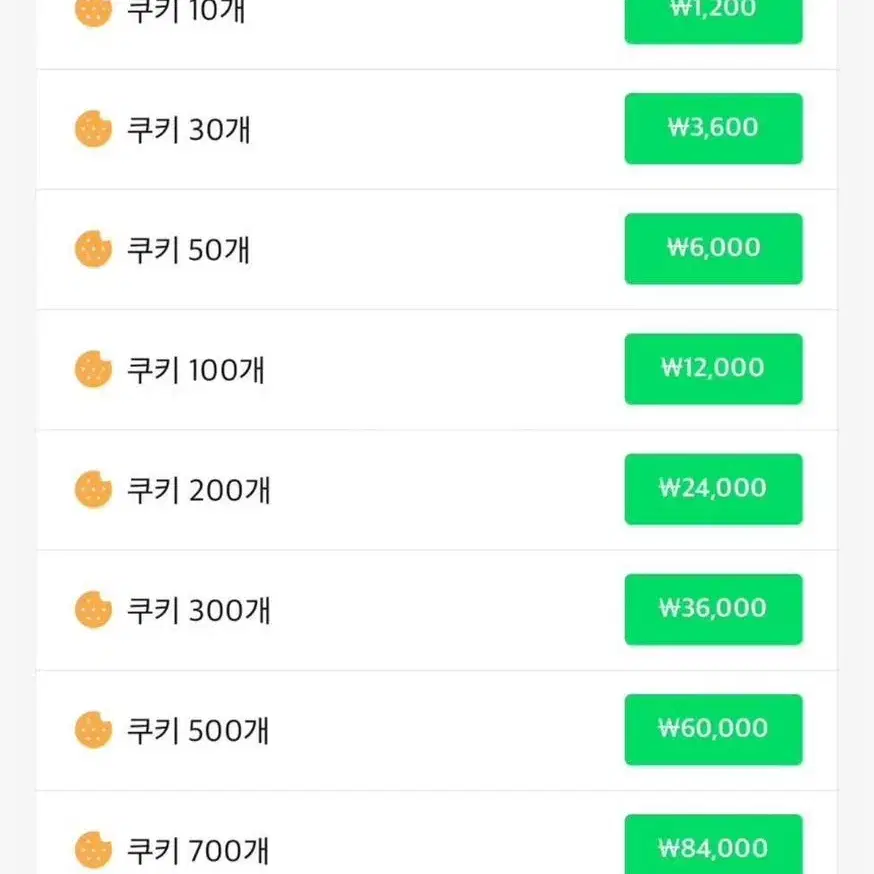Click the ₩84,000 price button
874x874 pixels.
coord(713,844)
